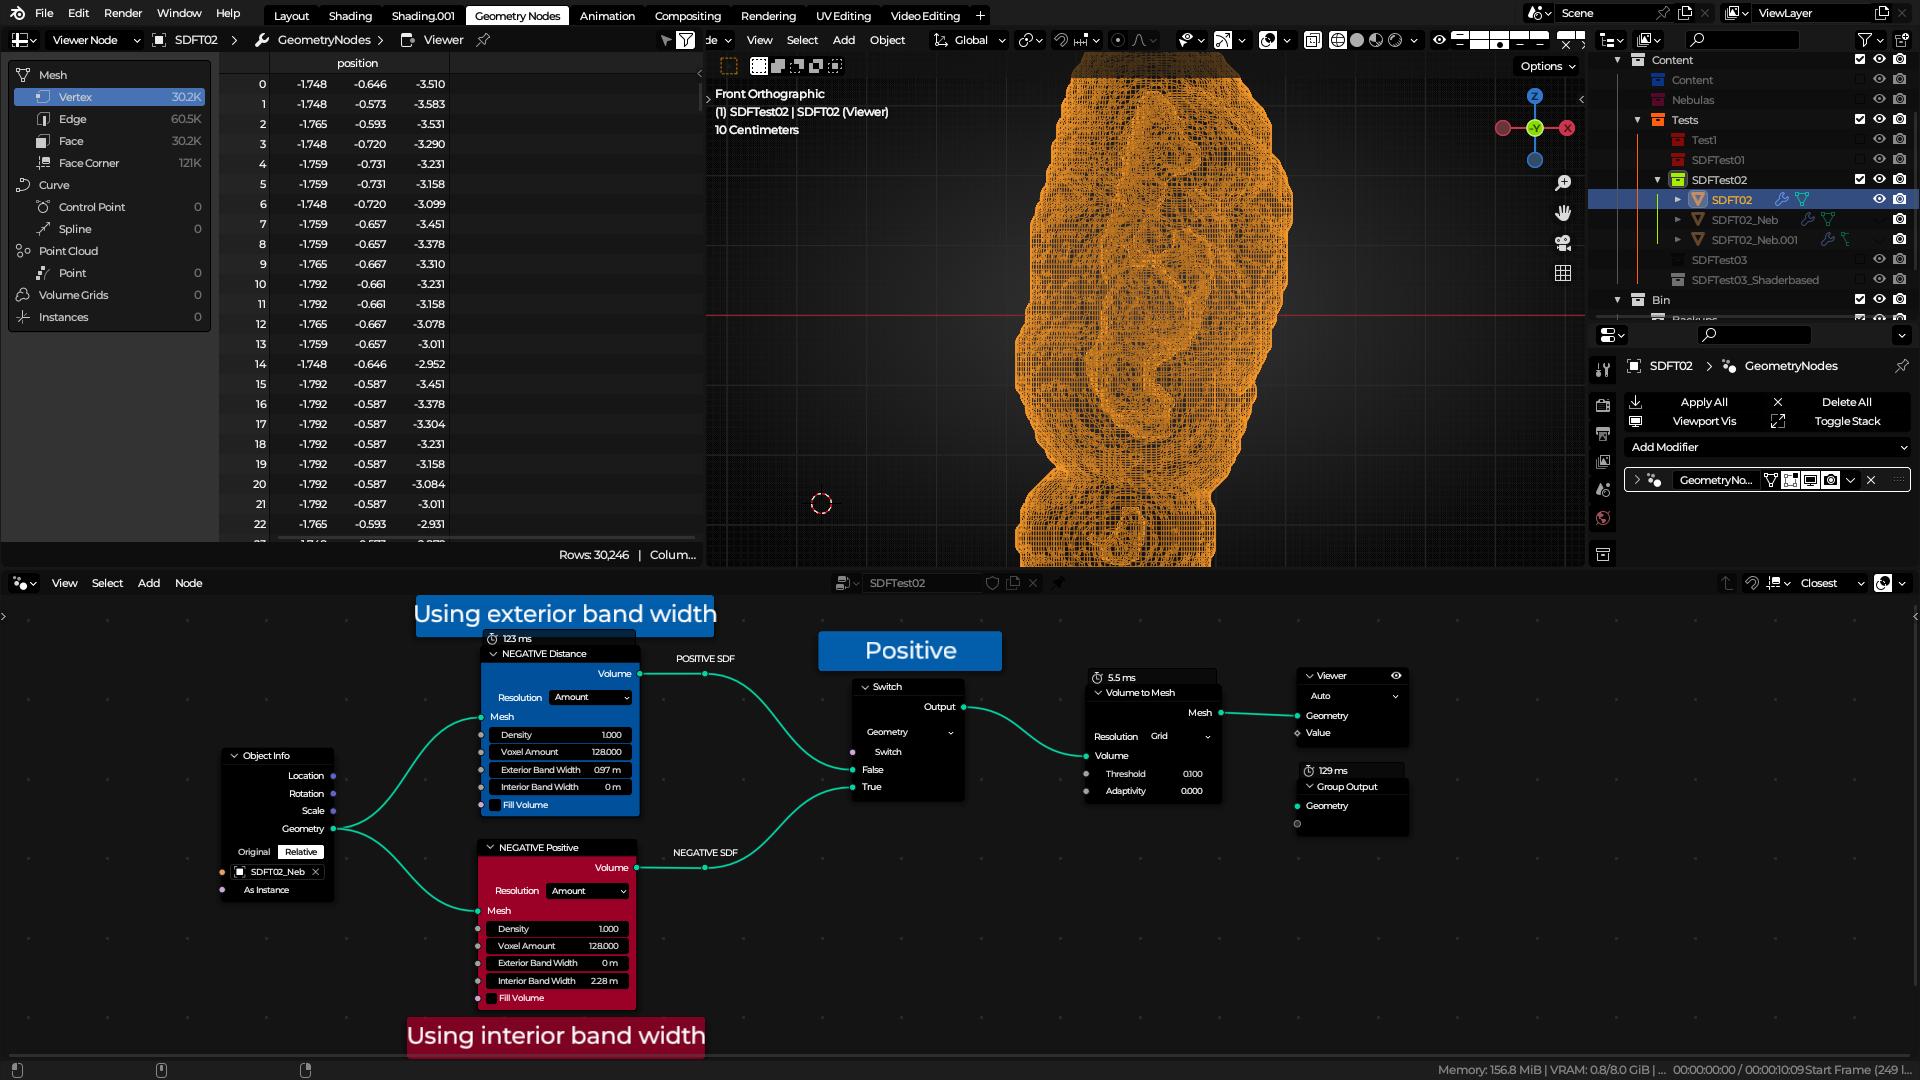Toggle viewport visibility of SDFT02 object

1879,200
